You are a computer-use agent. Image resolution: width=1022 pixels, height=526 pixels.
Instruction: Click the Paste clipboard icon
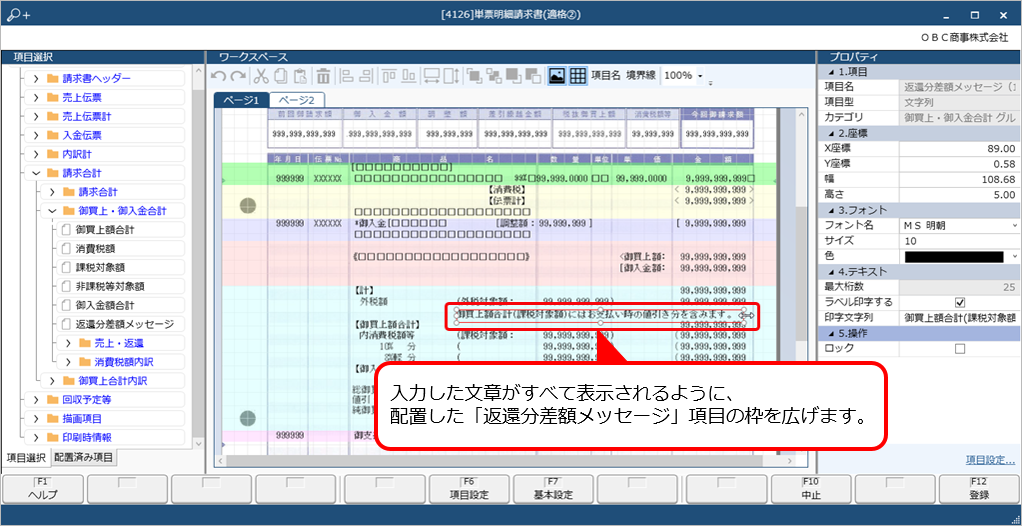click(300, 76)
